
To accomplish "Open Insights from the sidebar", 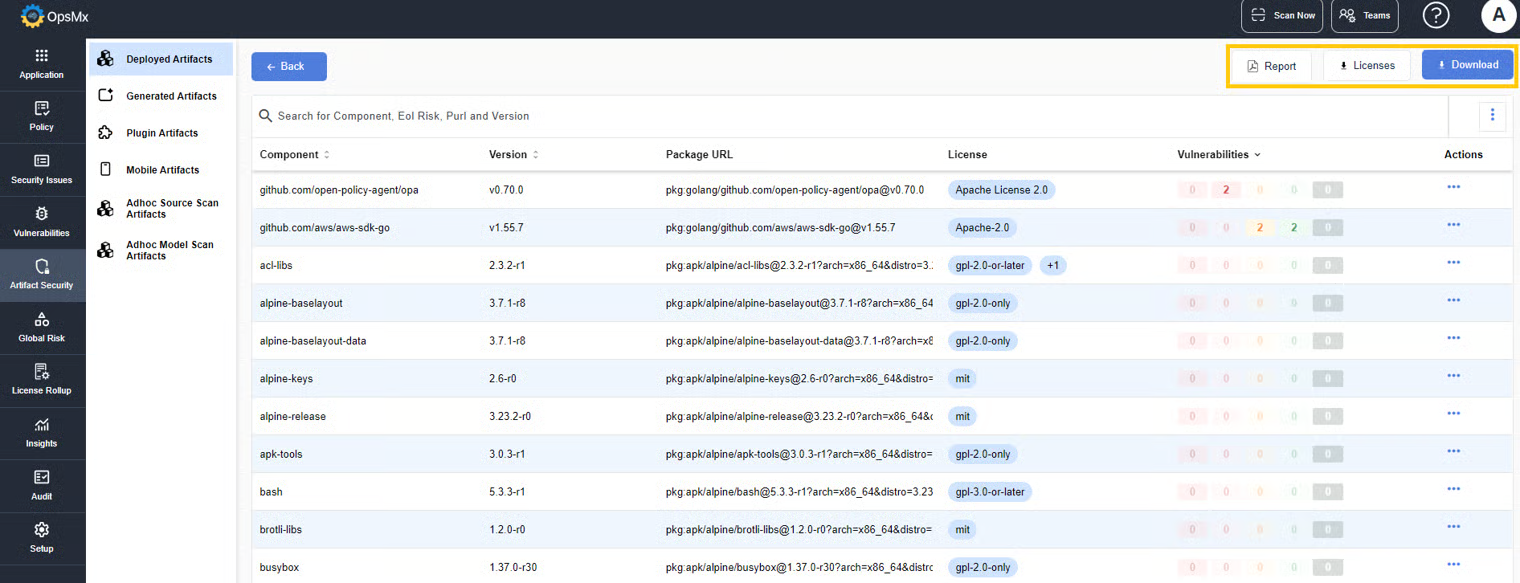I will 42,433.
